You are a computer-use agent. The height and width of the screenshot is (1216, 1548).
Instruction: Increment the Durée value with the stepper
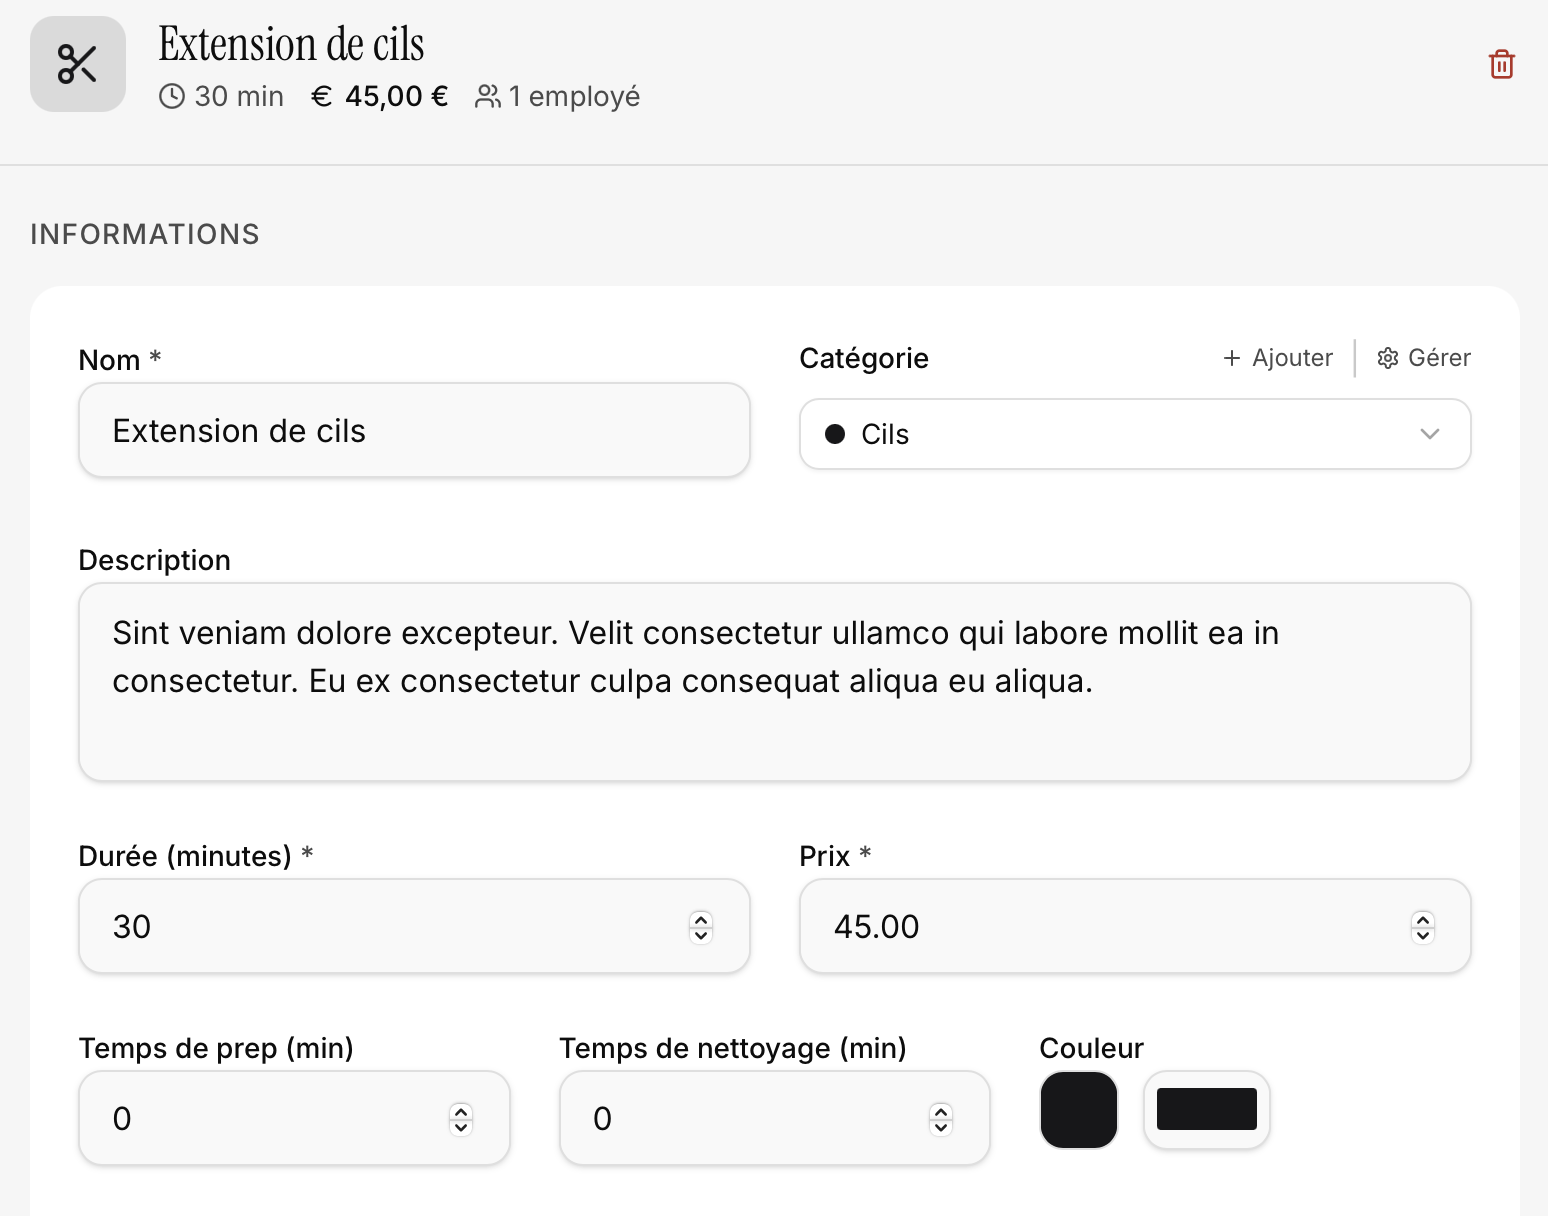pyautogui.click(x=700, y=920)
